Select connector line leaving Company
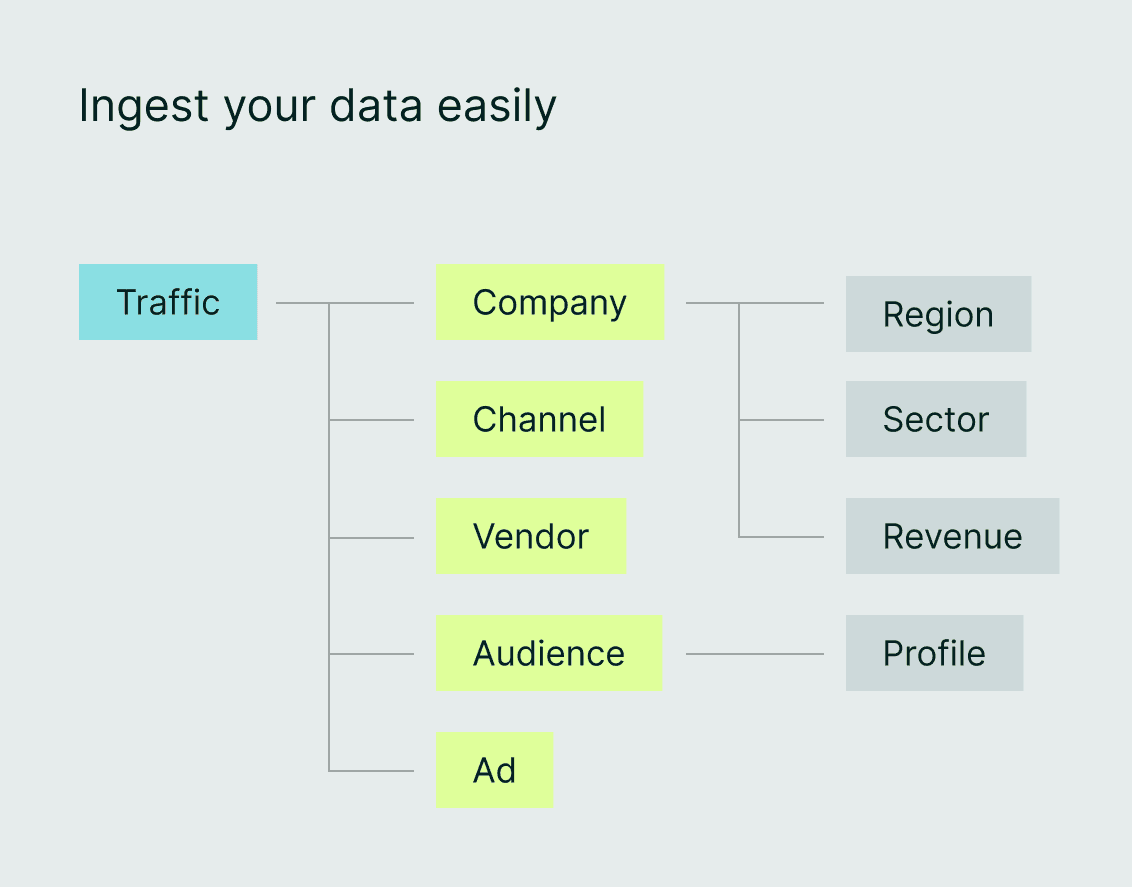This screenshot has width=1132, height=887. (755, 303)
